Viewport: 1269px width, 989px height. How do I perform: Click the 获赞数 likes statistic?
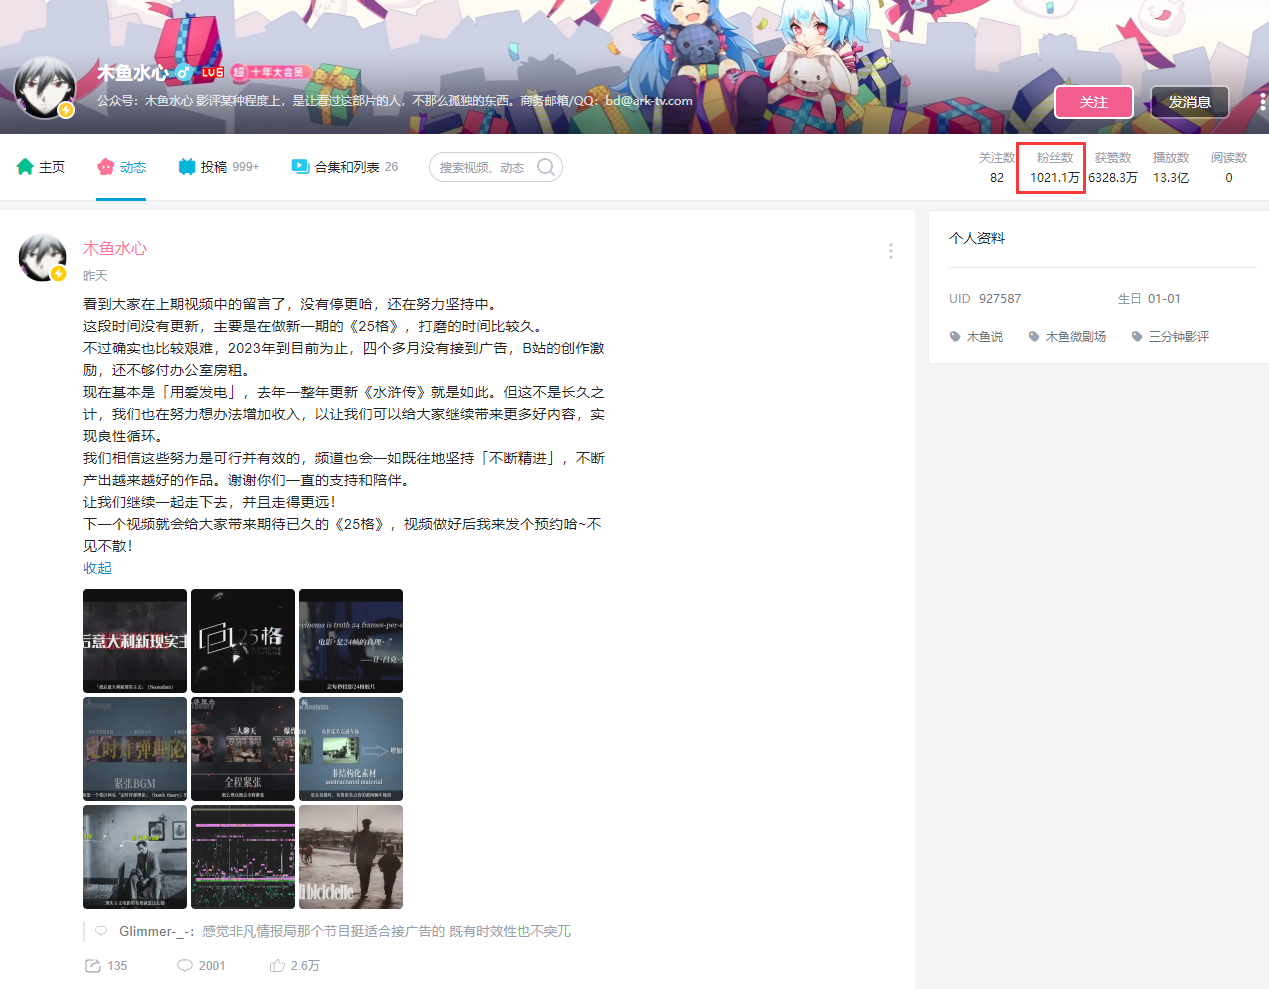click(x=1113, y=167)
